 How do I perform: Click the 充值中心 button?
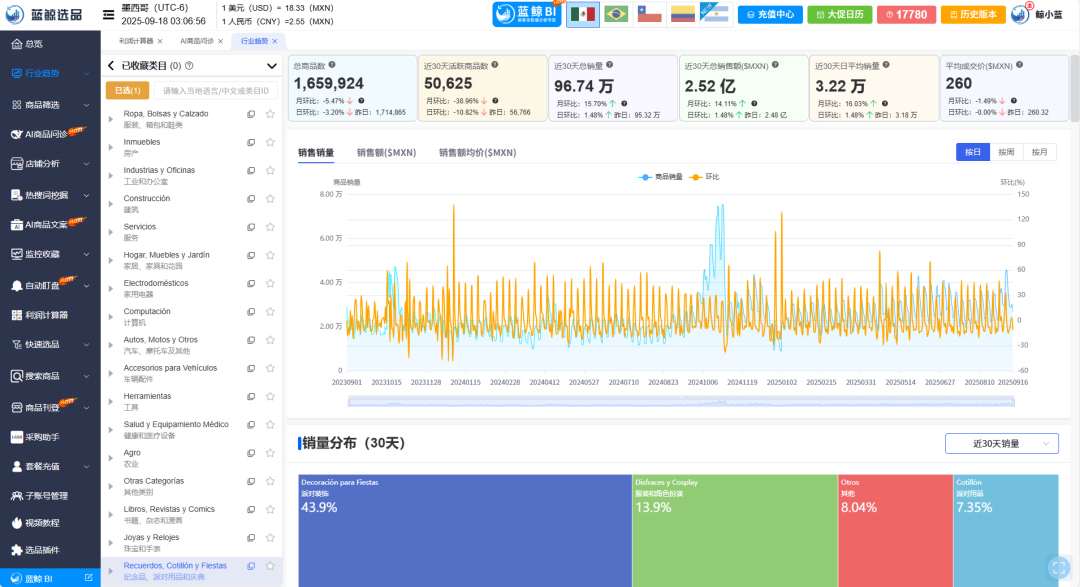(771, 14)
